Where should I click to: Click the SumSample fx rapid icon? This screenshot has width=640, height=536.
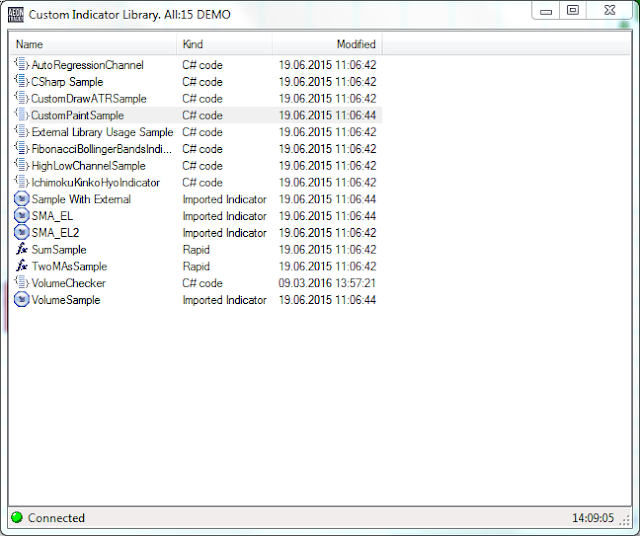[x=22, y=249]
